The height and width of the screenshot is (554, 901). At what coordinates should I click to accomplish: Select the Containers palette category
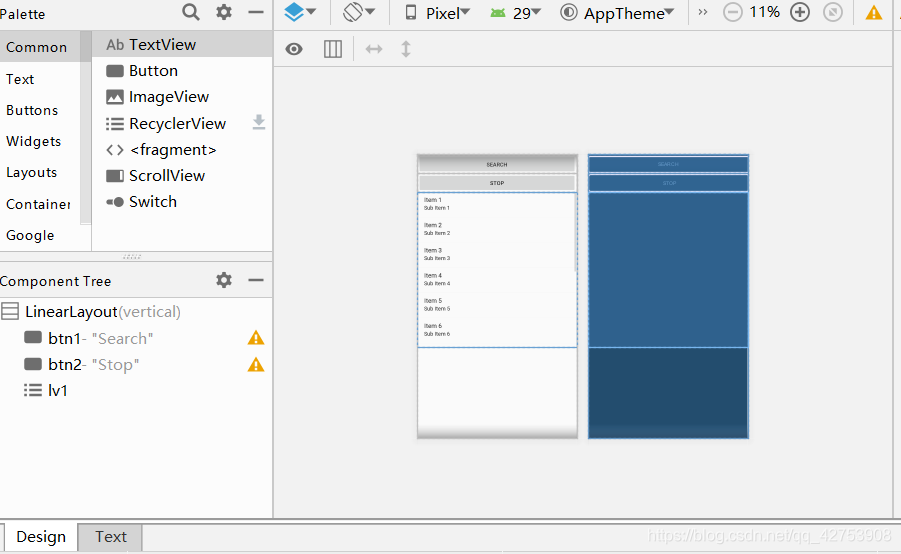[x=40, y=204]
